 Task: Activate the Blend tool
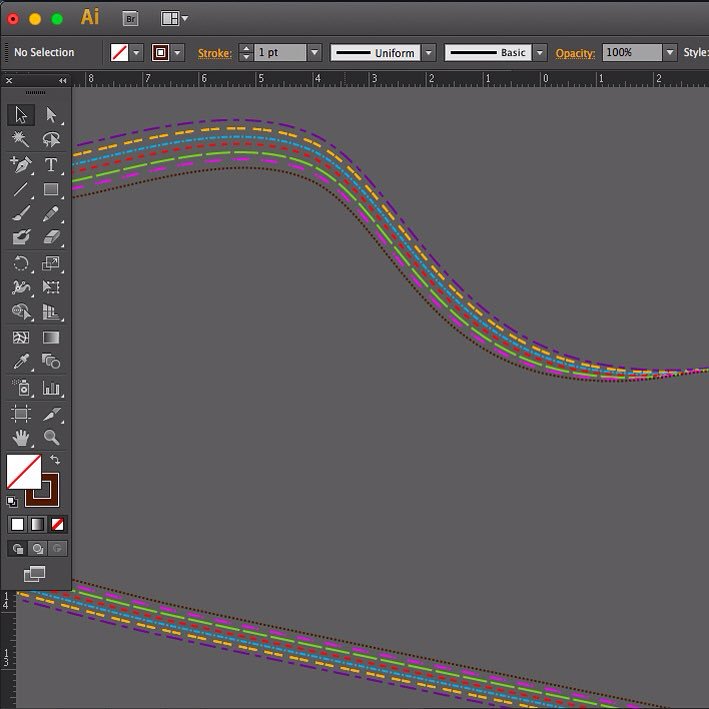click(51, 362)
